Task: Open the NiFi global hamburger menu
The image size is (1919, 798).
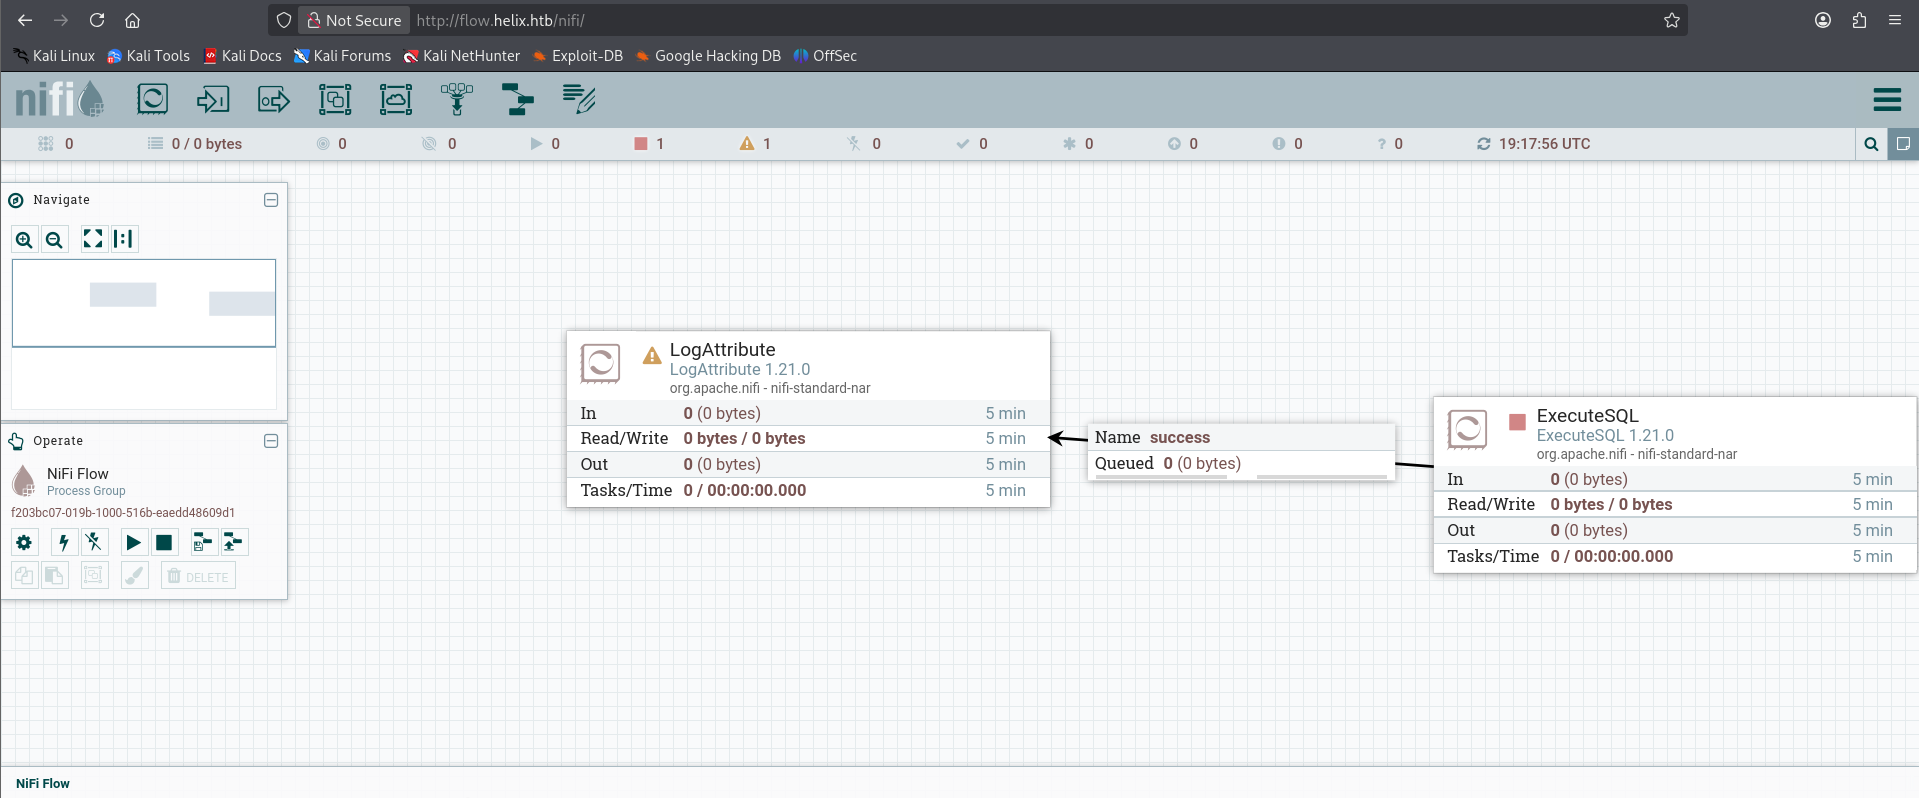Action: pyautogui.click(x=1887, y=99)
